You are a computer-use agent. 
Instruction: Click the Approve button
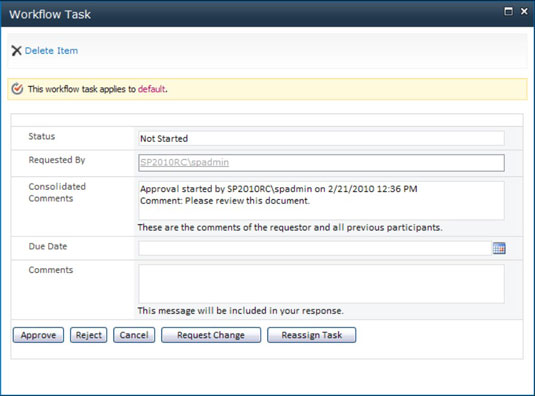click(38, 335)
